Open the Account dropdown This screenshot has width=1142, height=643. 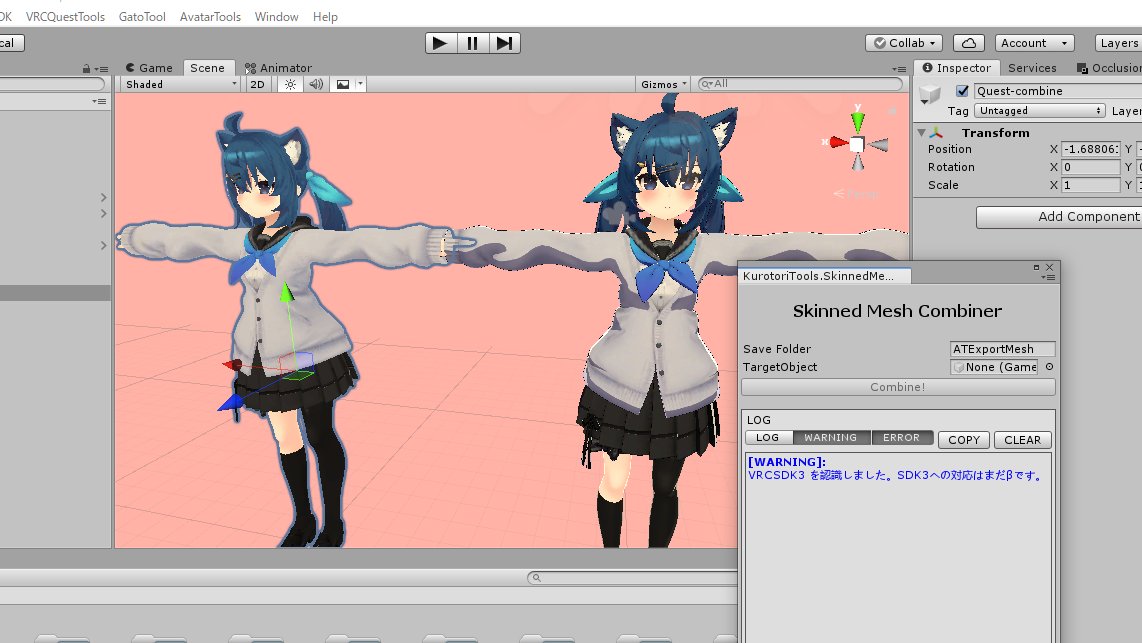pos(1034,43)
